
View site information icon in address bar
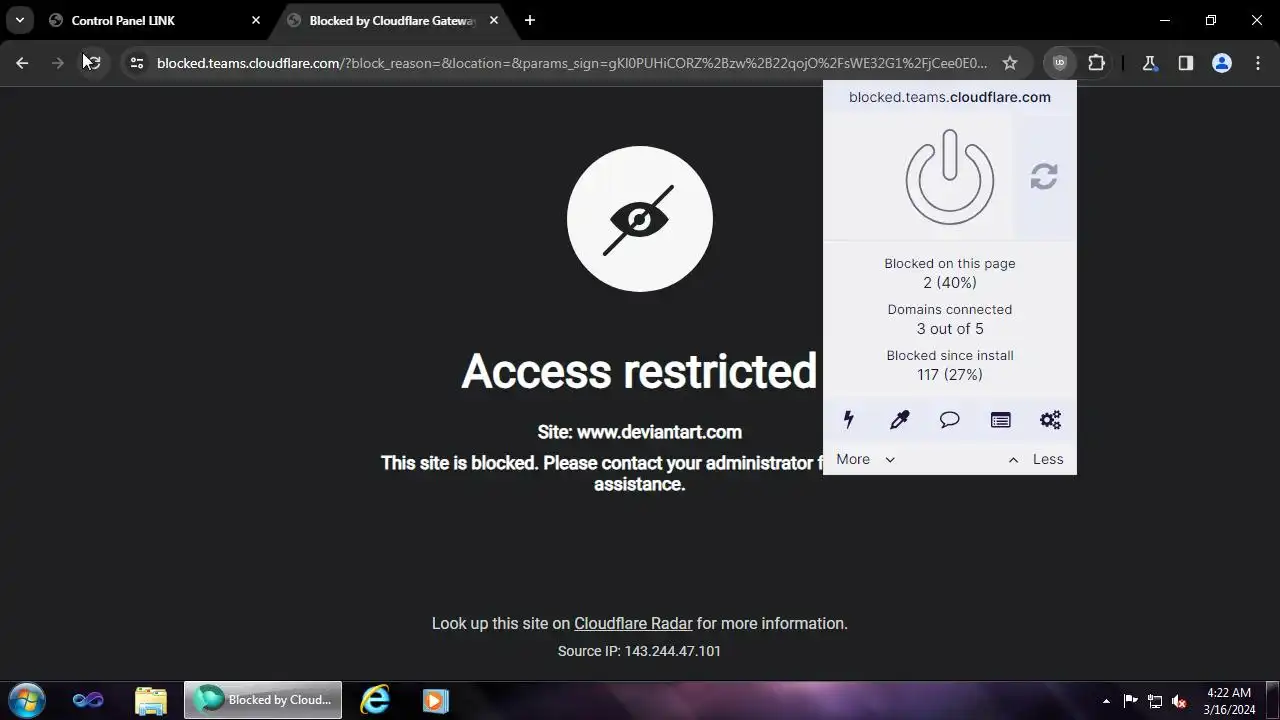(x=137, y=63)
